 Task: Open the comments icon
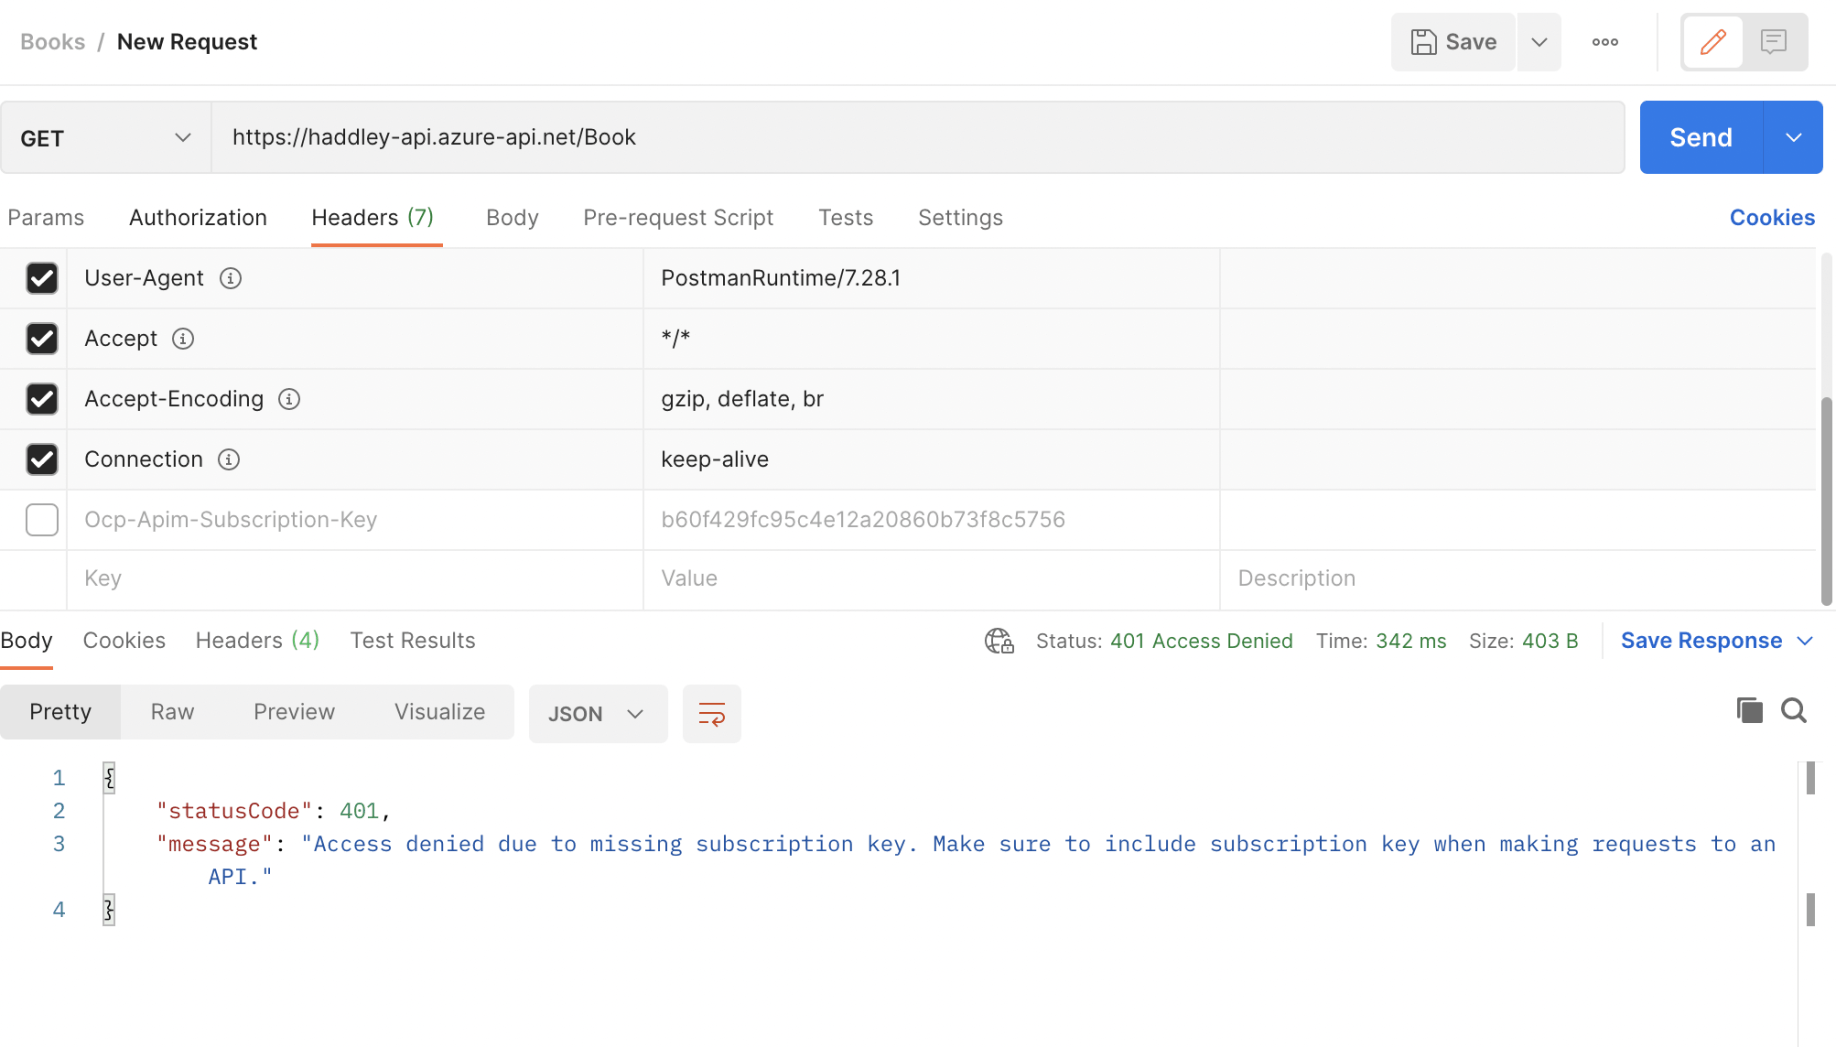(1773, 42)
